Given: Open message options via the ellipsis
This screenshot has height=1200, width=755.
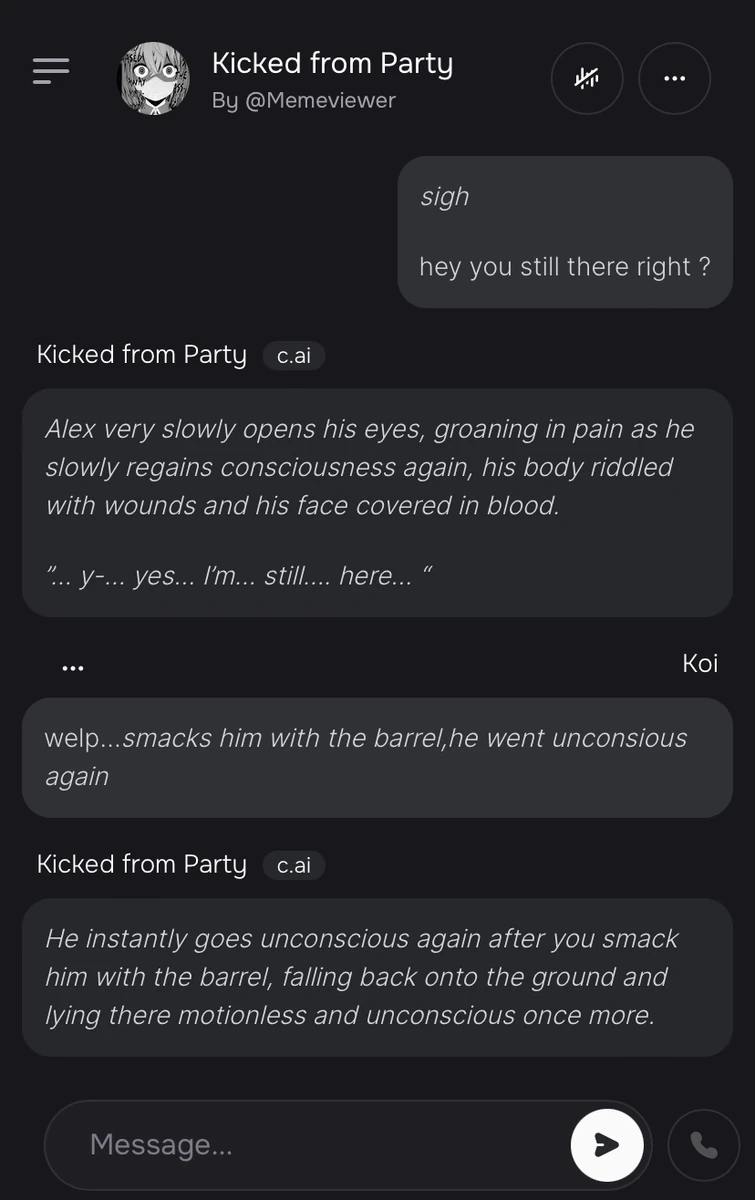Looking at the screenshot, I should [73, 664].
